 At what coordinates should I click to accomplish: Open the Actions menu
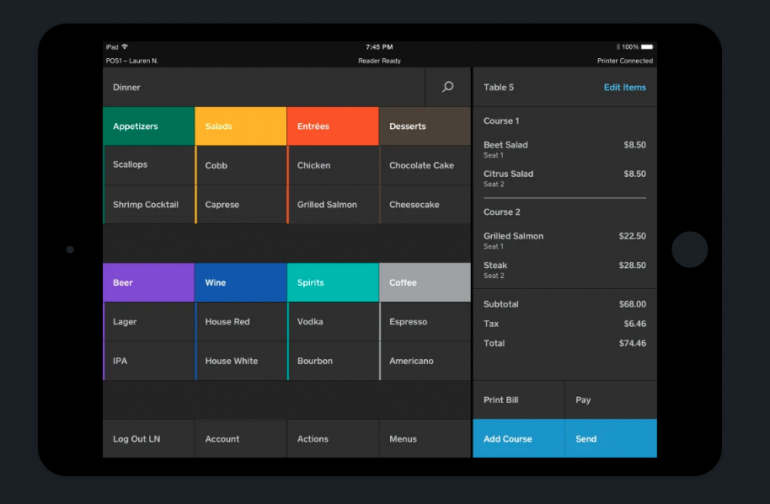coord(332,439)
